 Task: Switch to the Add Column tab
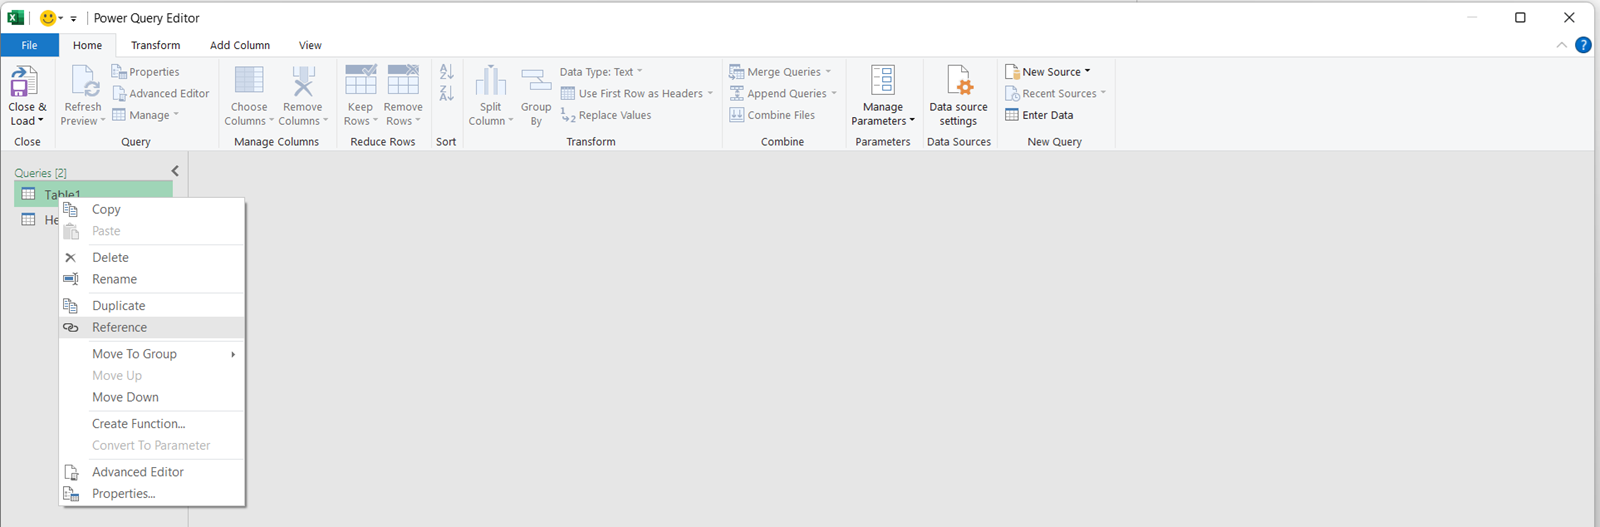click(240, 45)
